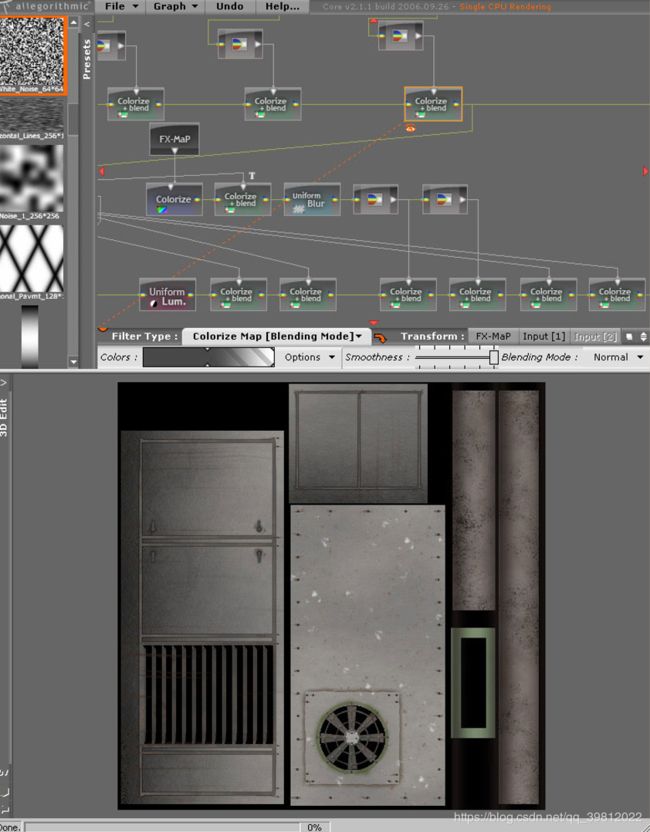Click the up-down arrows icon at filter bar end
The width and height of the screenshot is (650, 832).
coord(644,336)
